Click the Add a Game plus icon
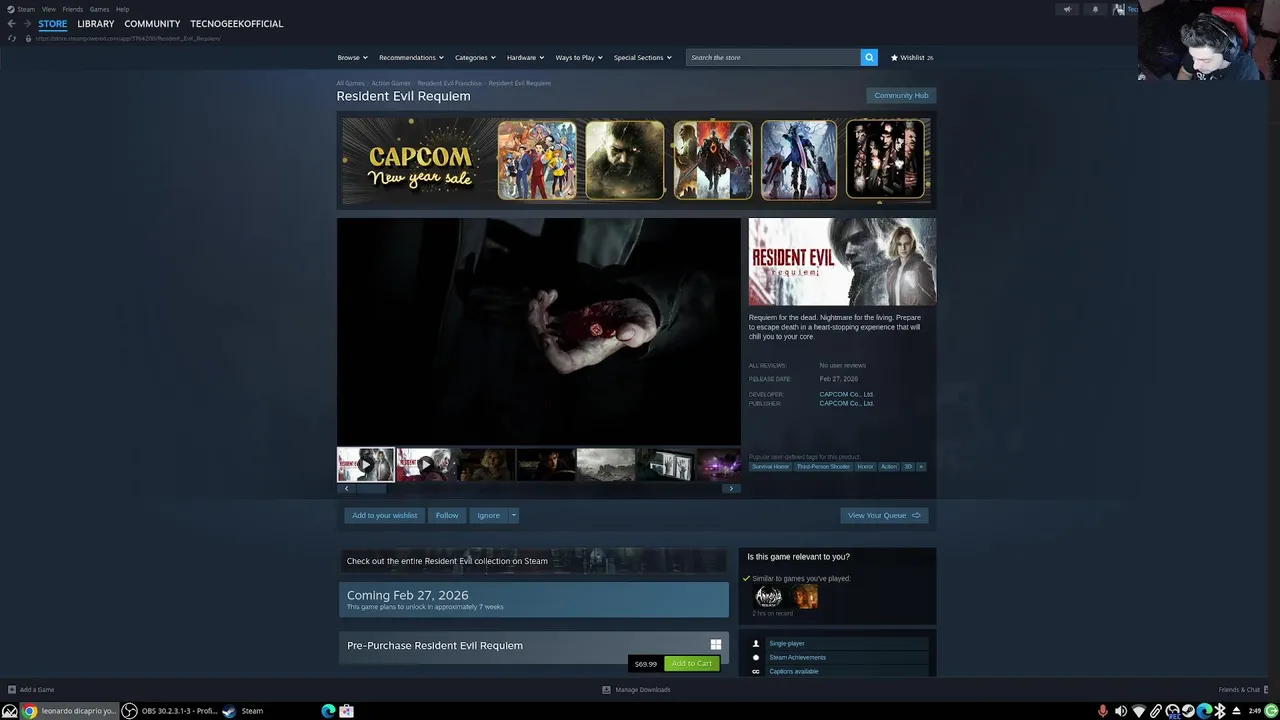 (x=12, y=689)
